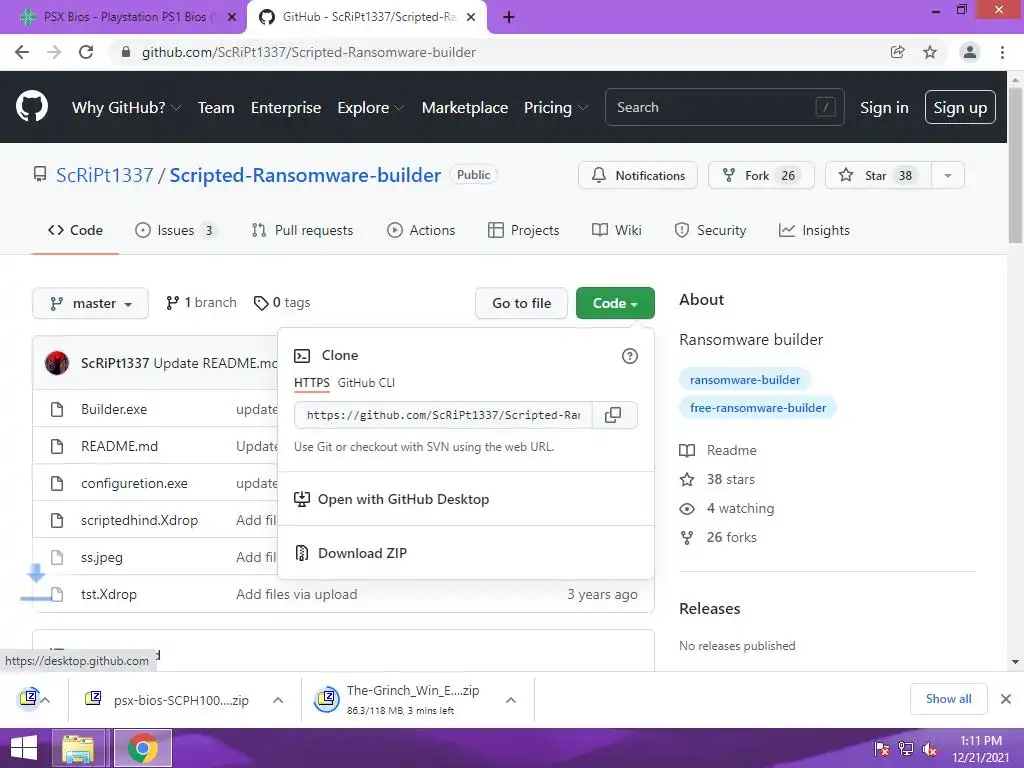Copy the clone URL with clipboard icon

(613, 415)
